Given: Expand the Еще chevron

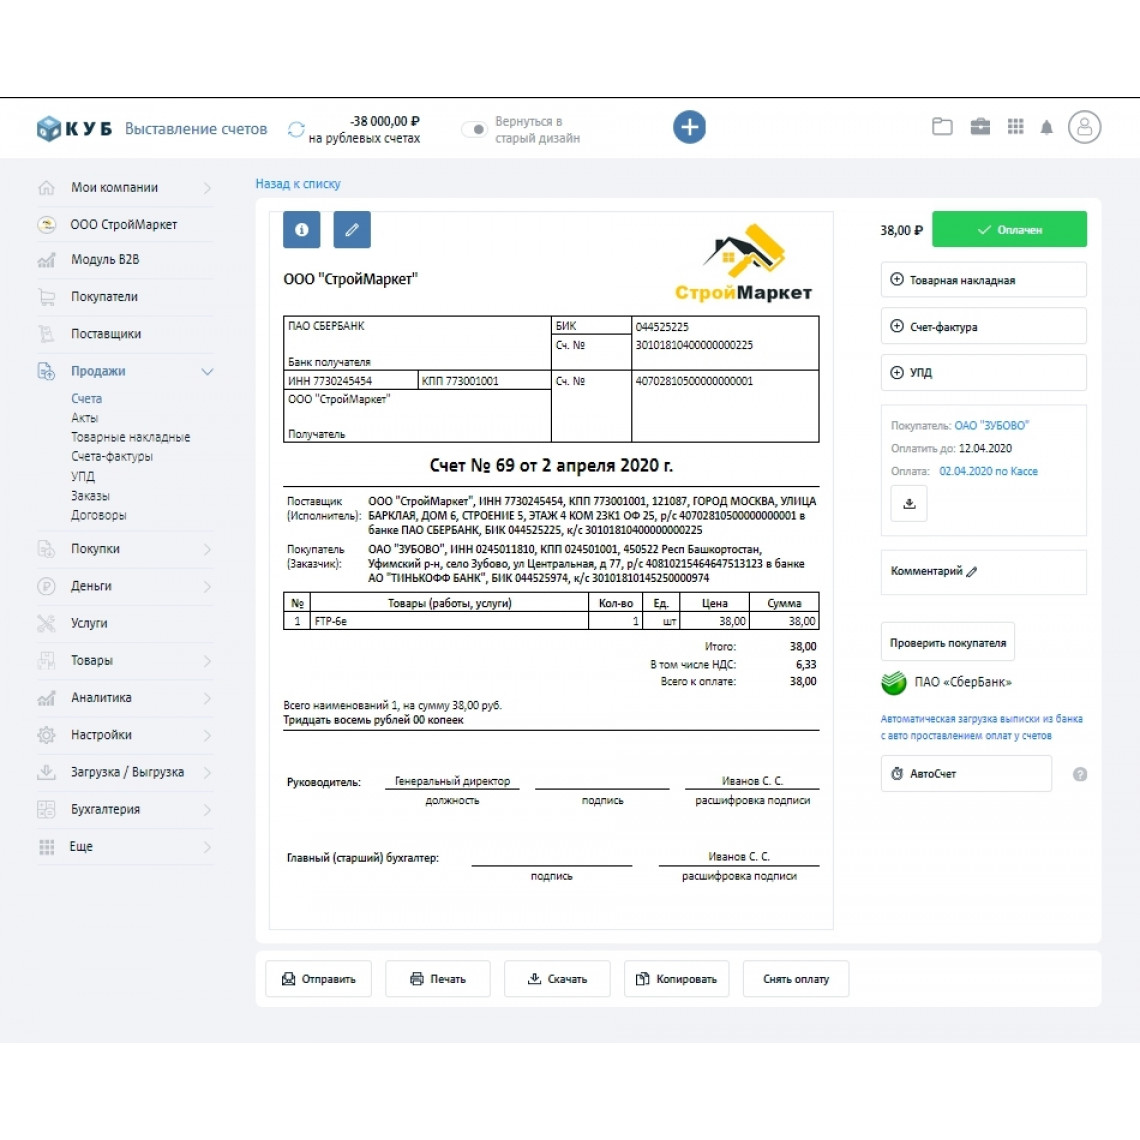Looking at the screenshot, I should (207, 847).
